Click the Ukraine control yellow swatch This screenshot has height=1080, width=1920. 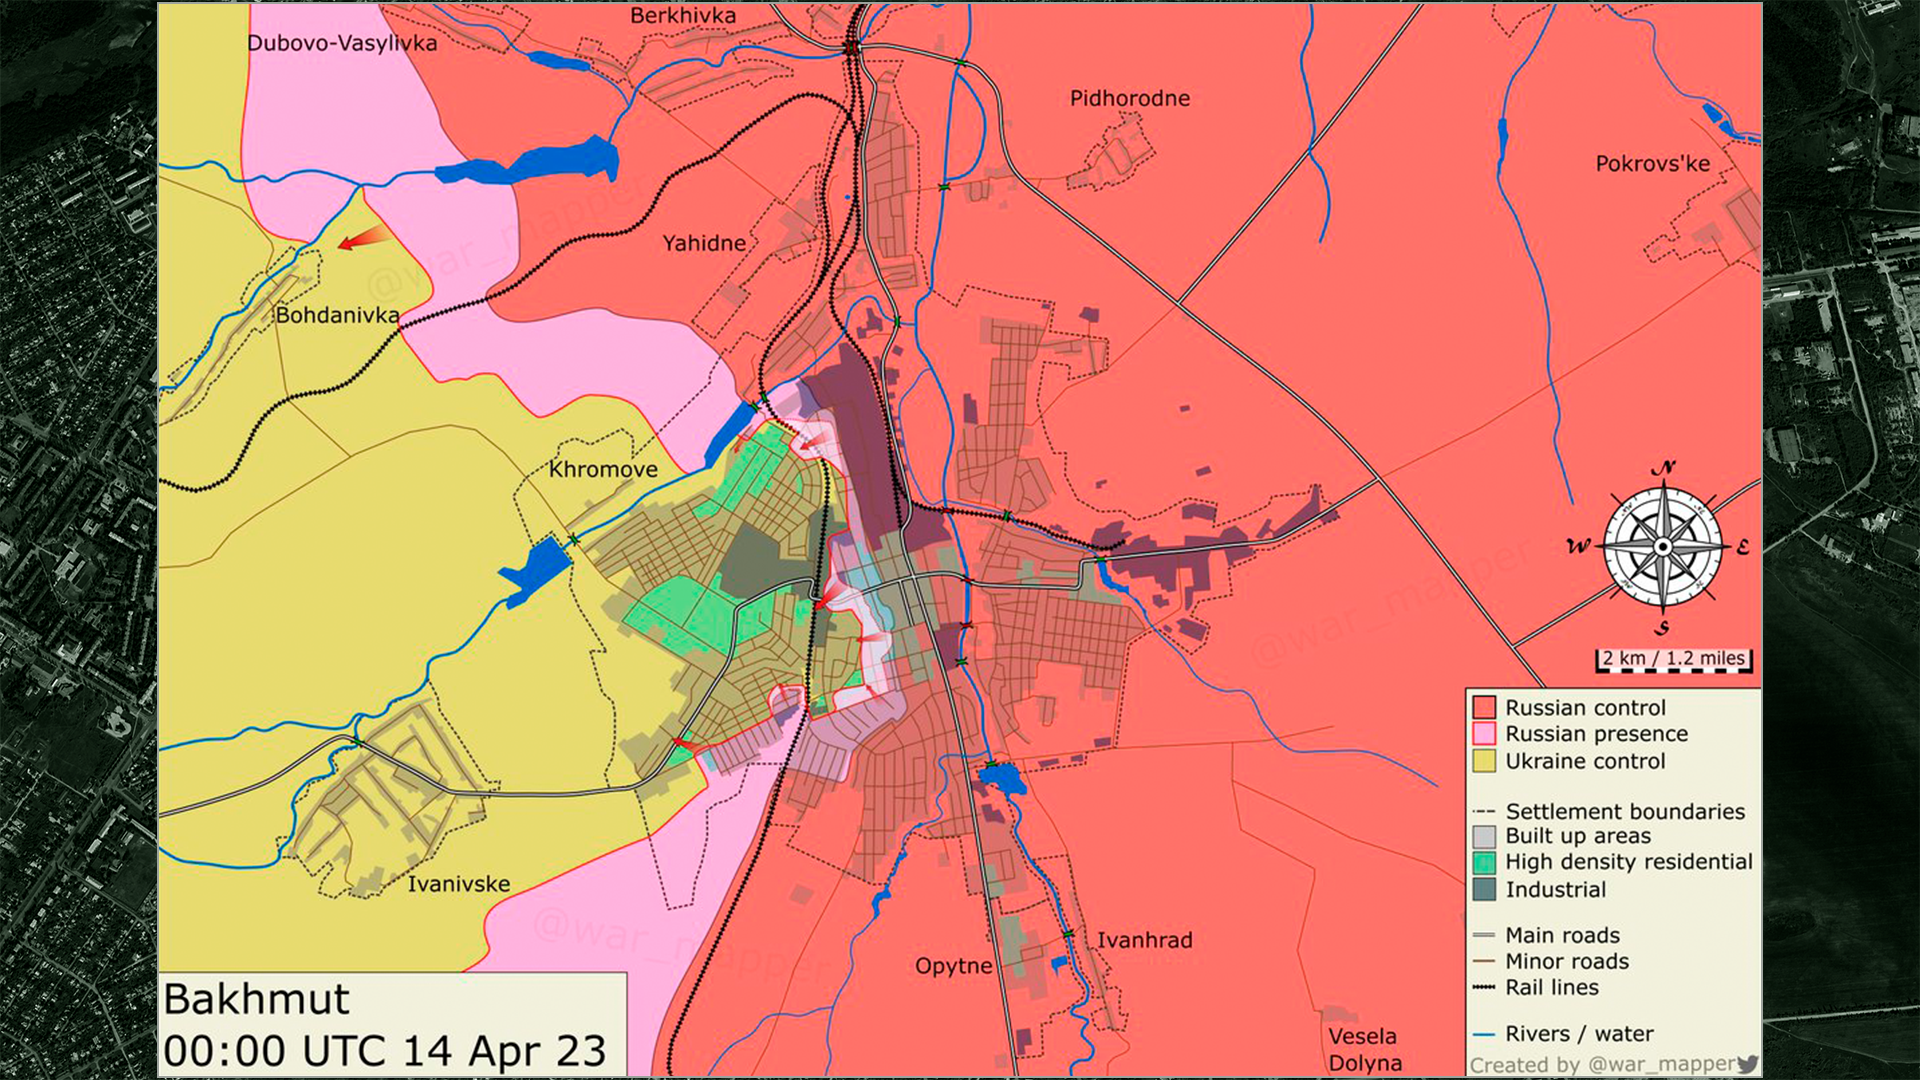(1484, 761)
